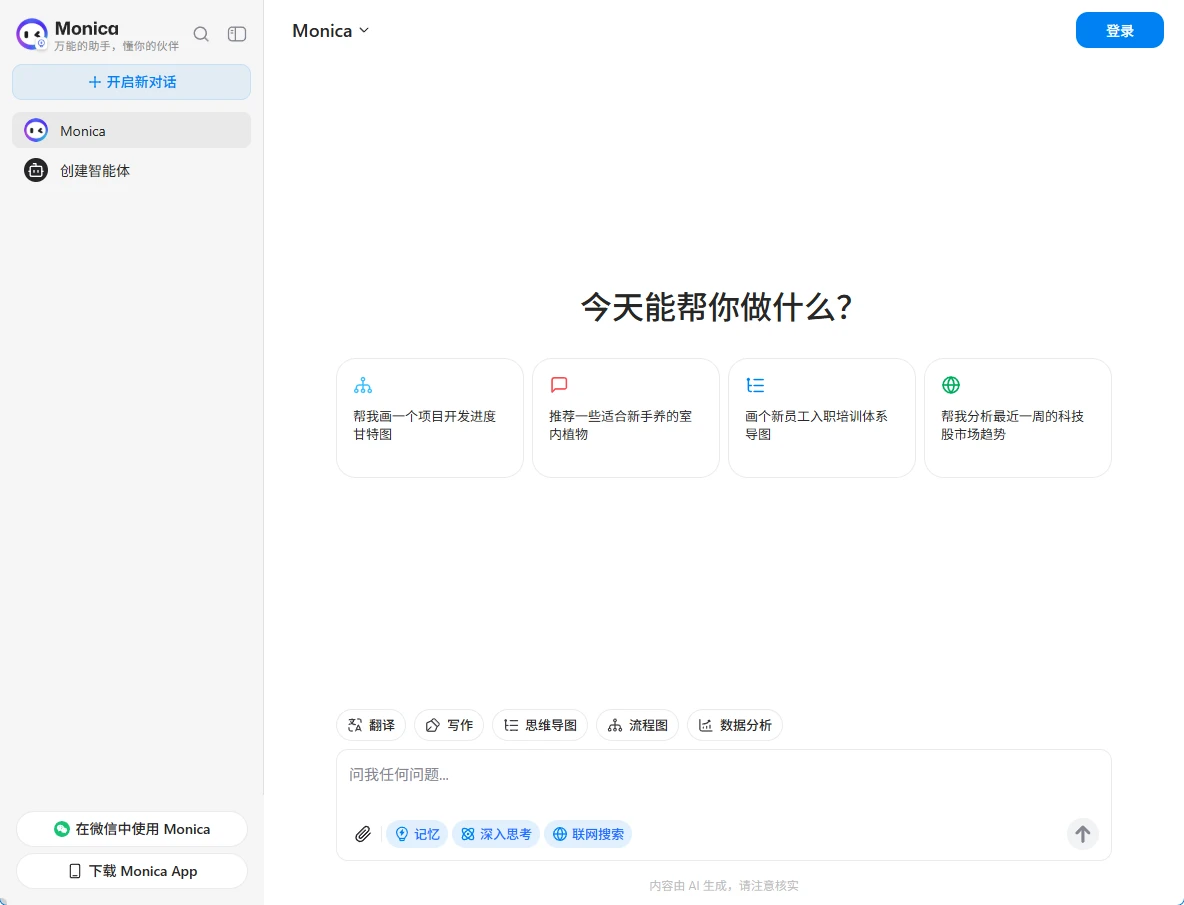Toggle the 联网搜索 web search option

point(588,834)
